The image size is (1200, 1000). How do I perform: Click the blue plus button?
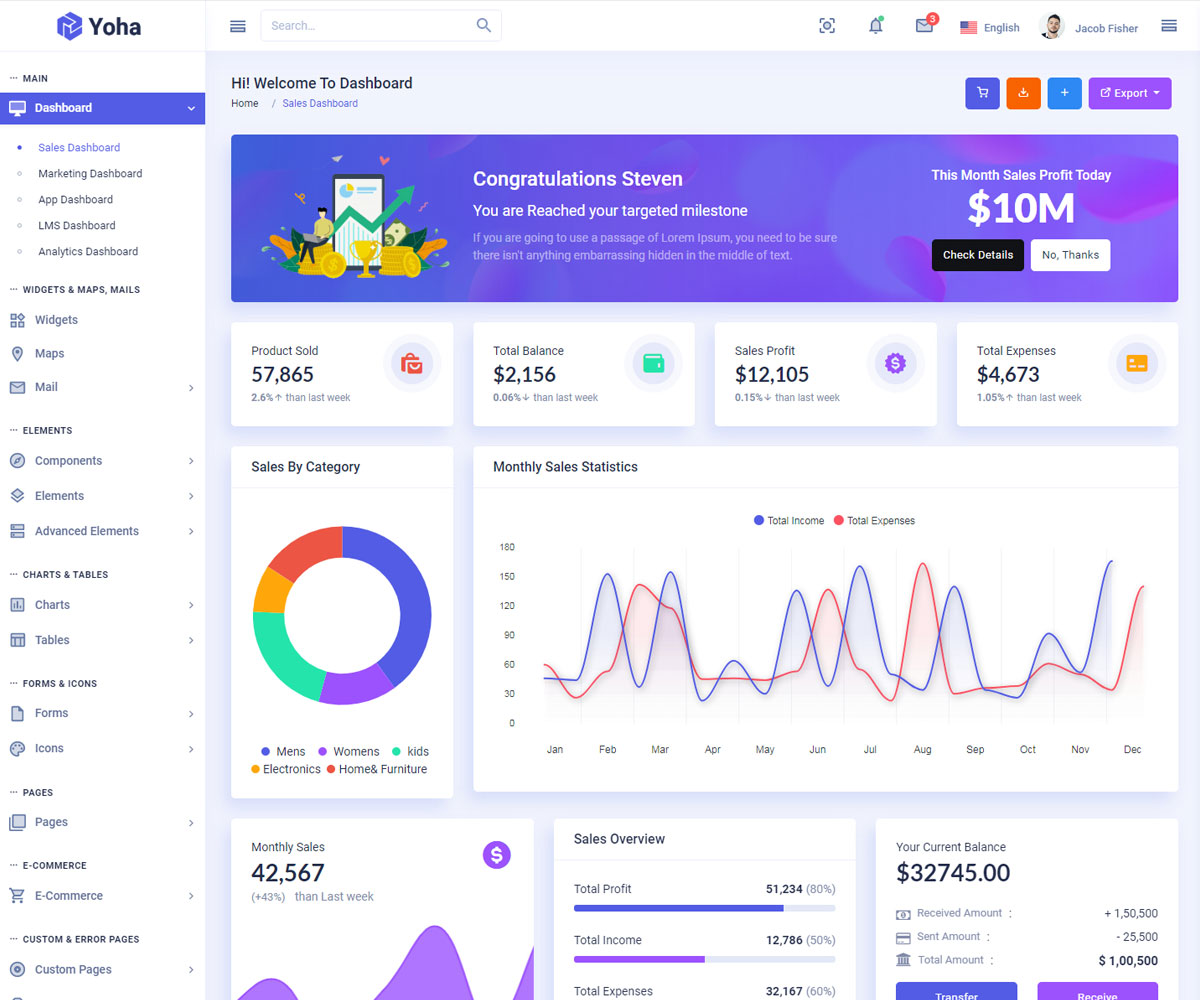[1064, 93]
